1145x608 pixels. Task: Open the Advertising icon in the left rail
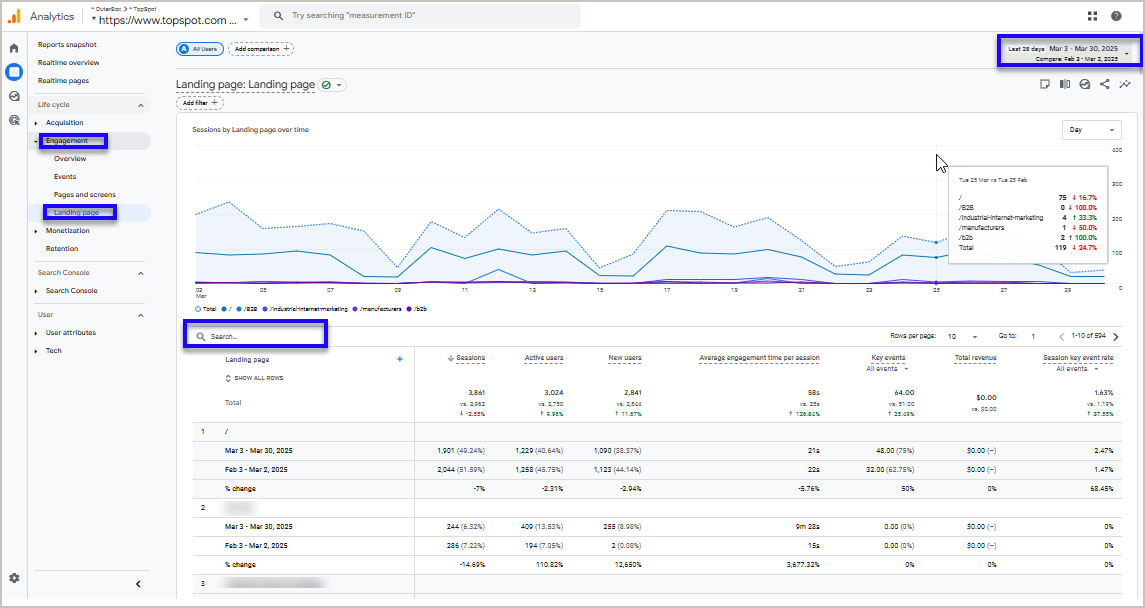coord(13,119)
